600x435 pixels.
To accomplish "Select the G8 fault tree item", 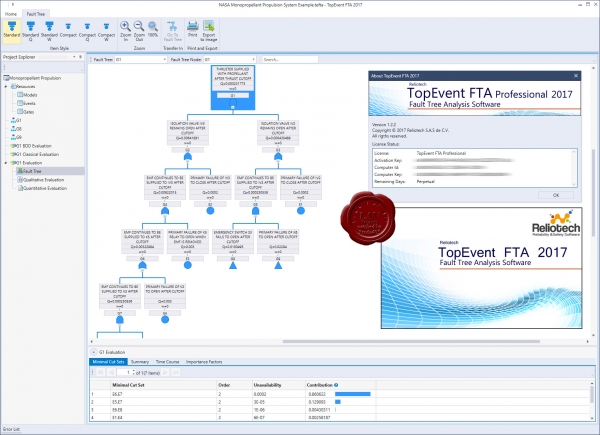I will (16, 129).
